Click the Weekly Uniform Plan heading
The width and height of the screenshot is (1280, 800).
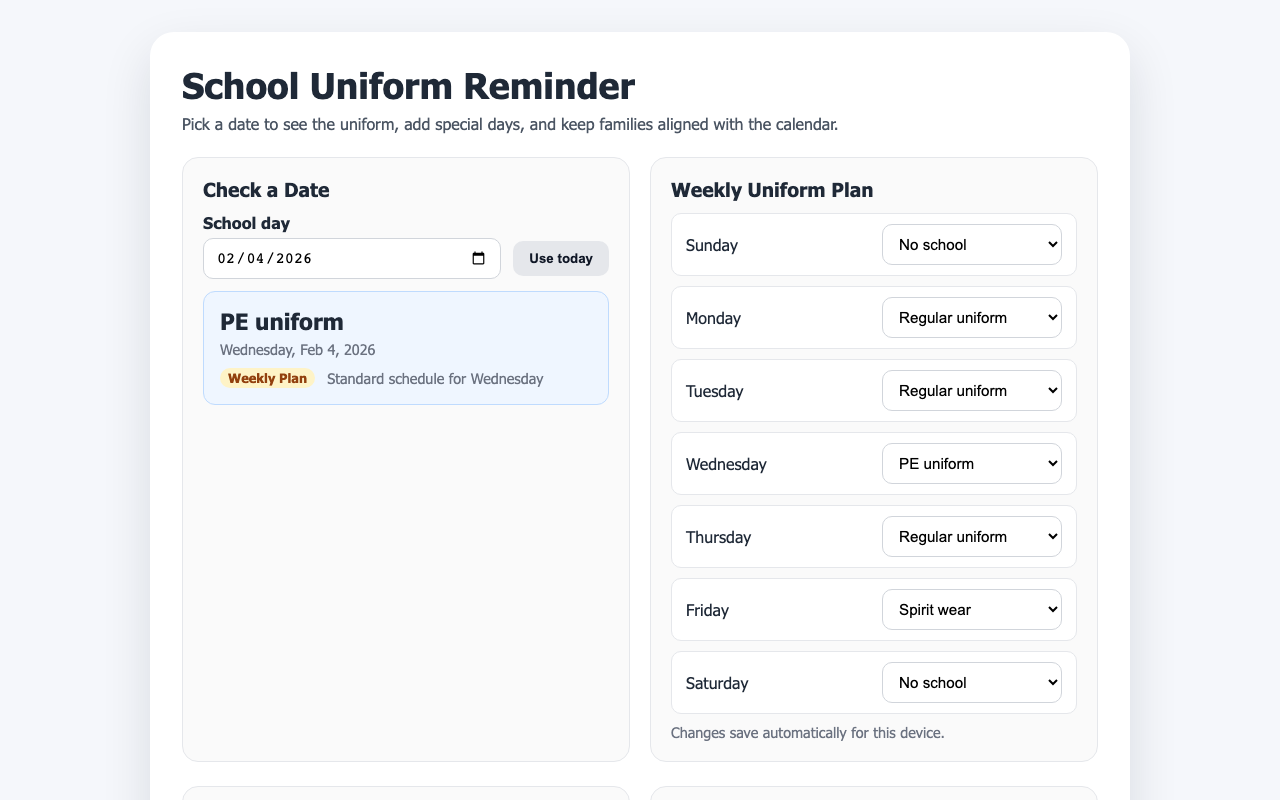[772, 190]
